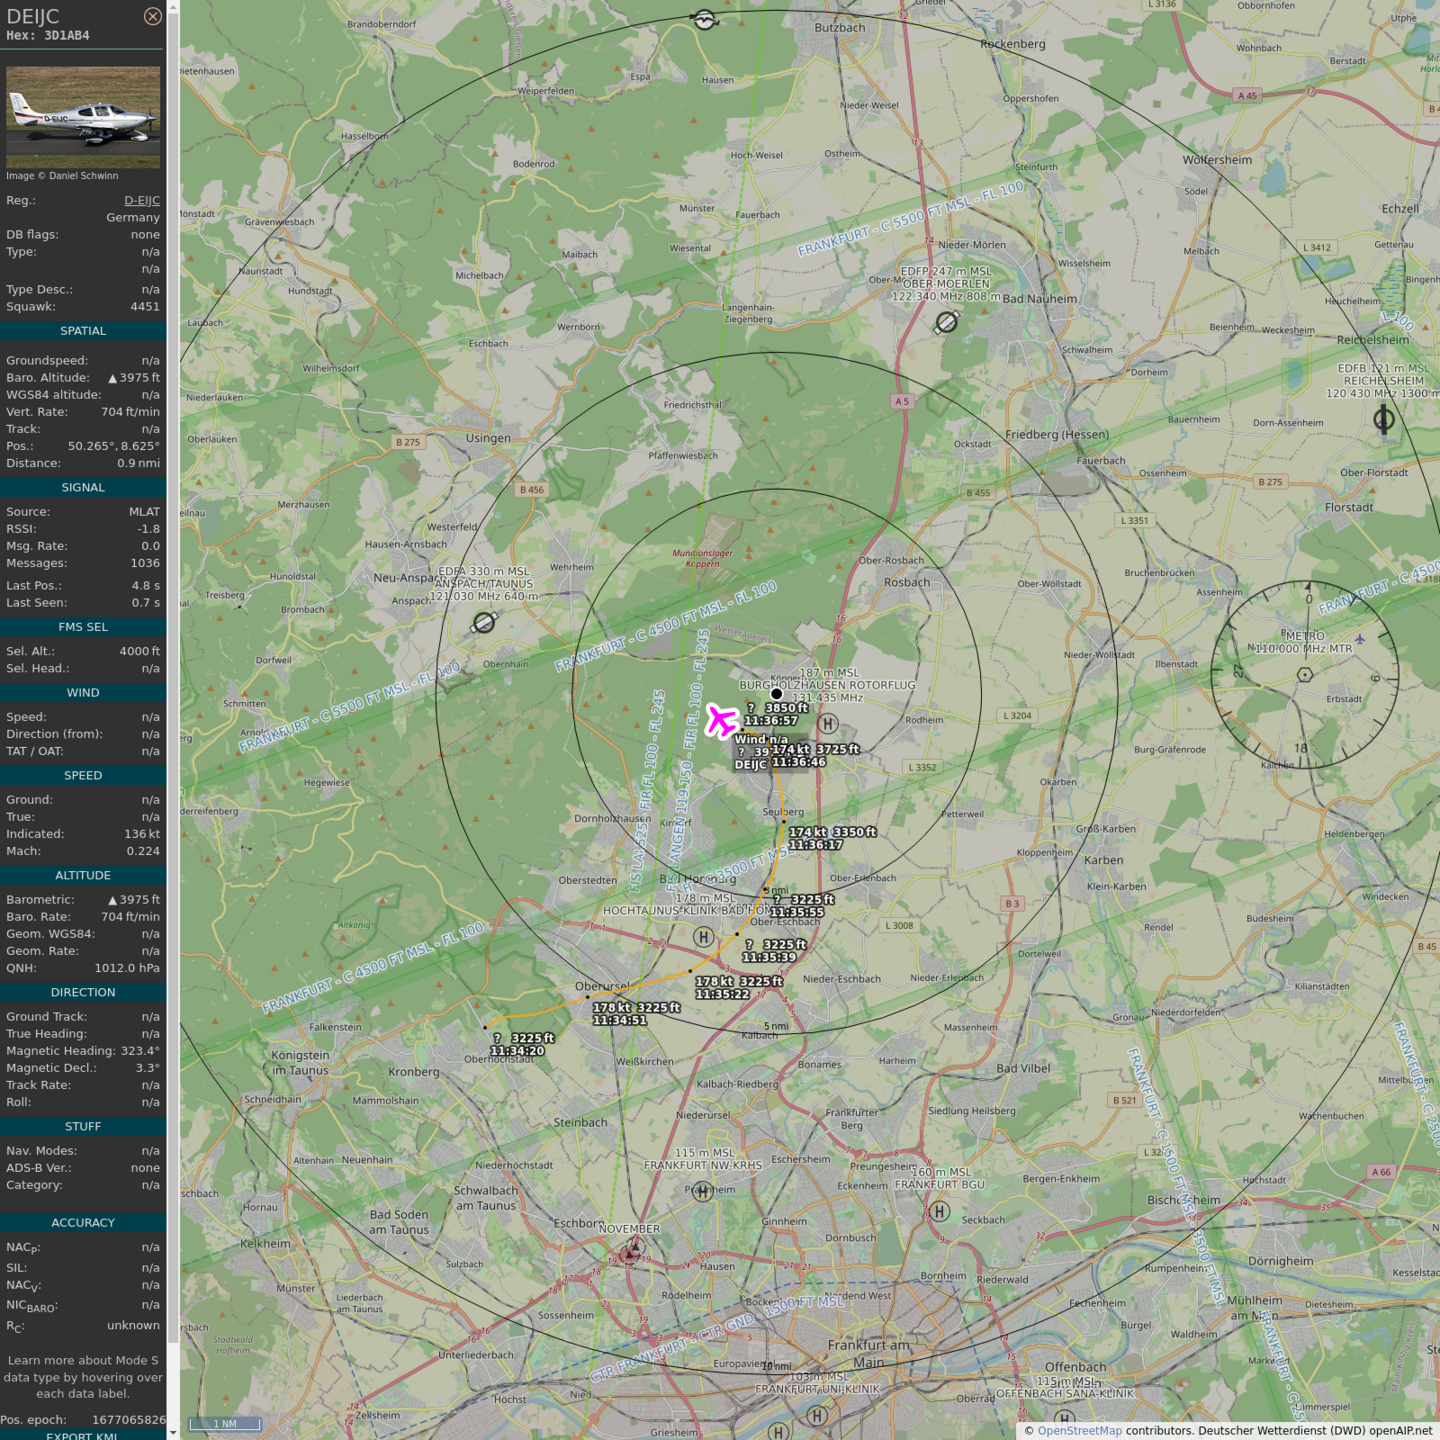Image resolution: width=1440 pixels, height=1440 pixels.
Task: Click the magenta DEIJC aircraft icon
Action: (721, 720)
